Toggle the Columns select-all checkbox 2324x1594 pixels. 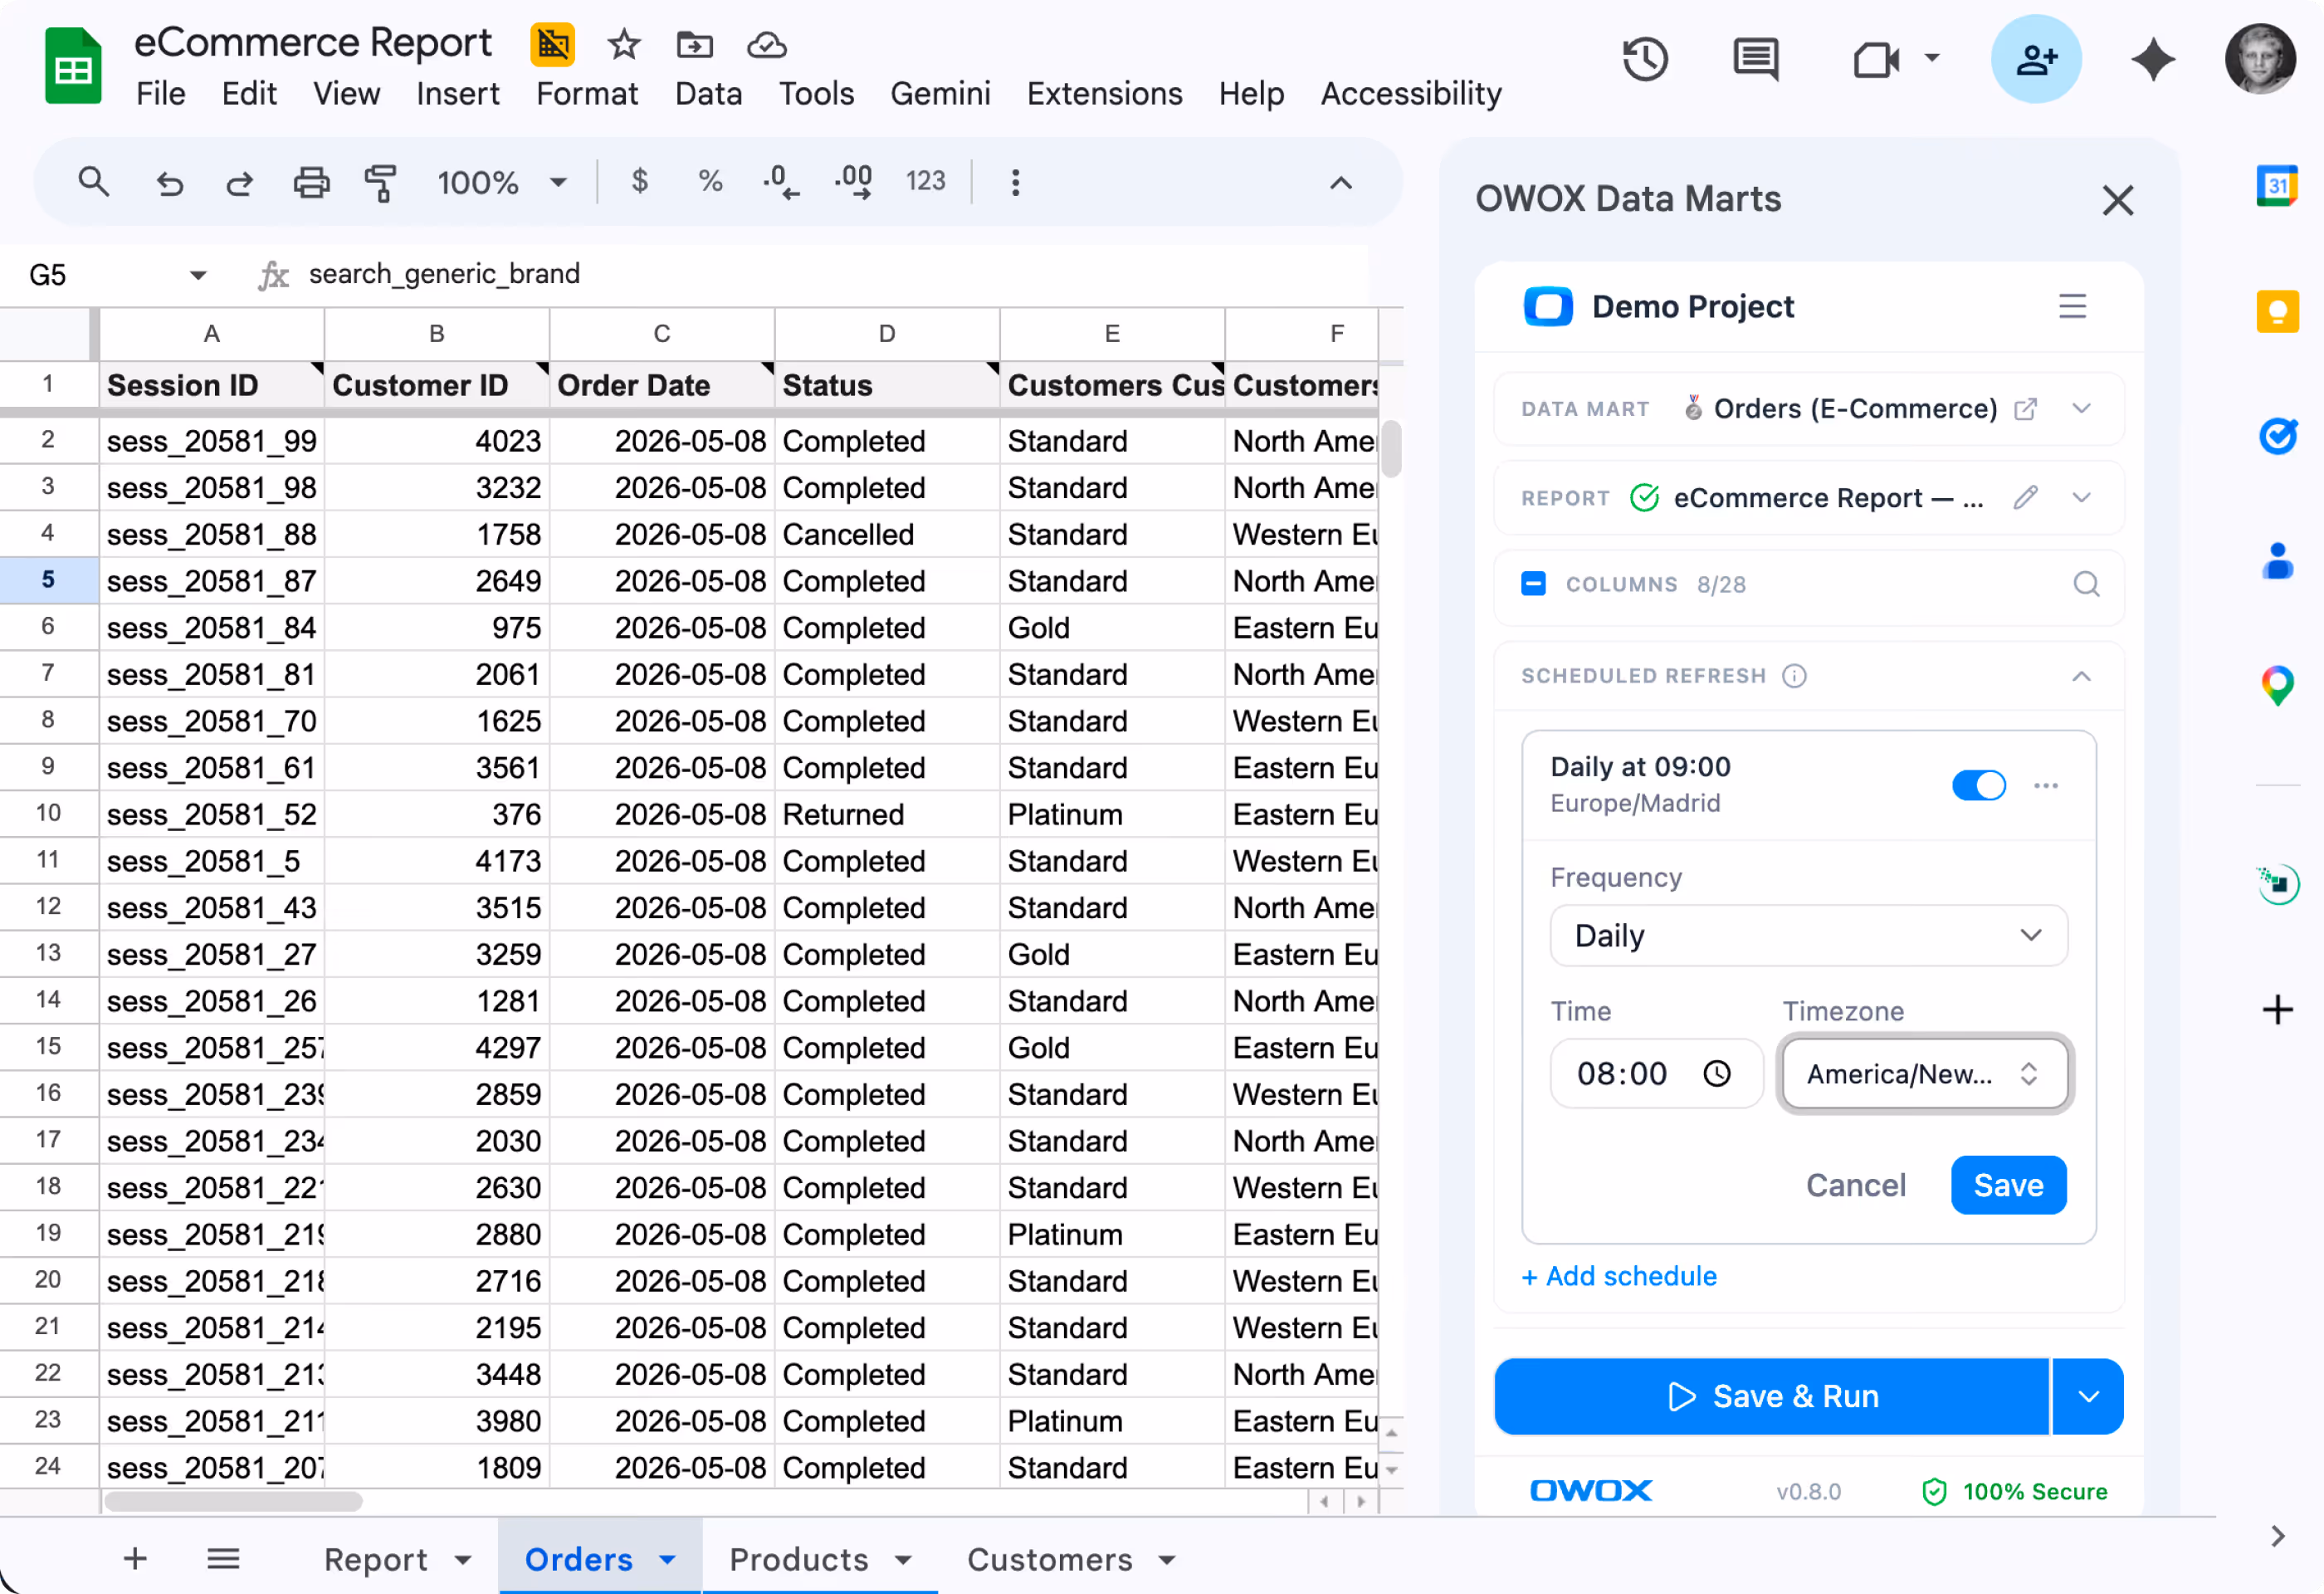point(1533,584)
